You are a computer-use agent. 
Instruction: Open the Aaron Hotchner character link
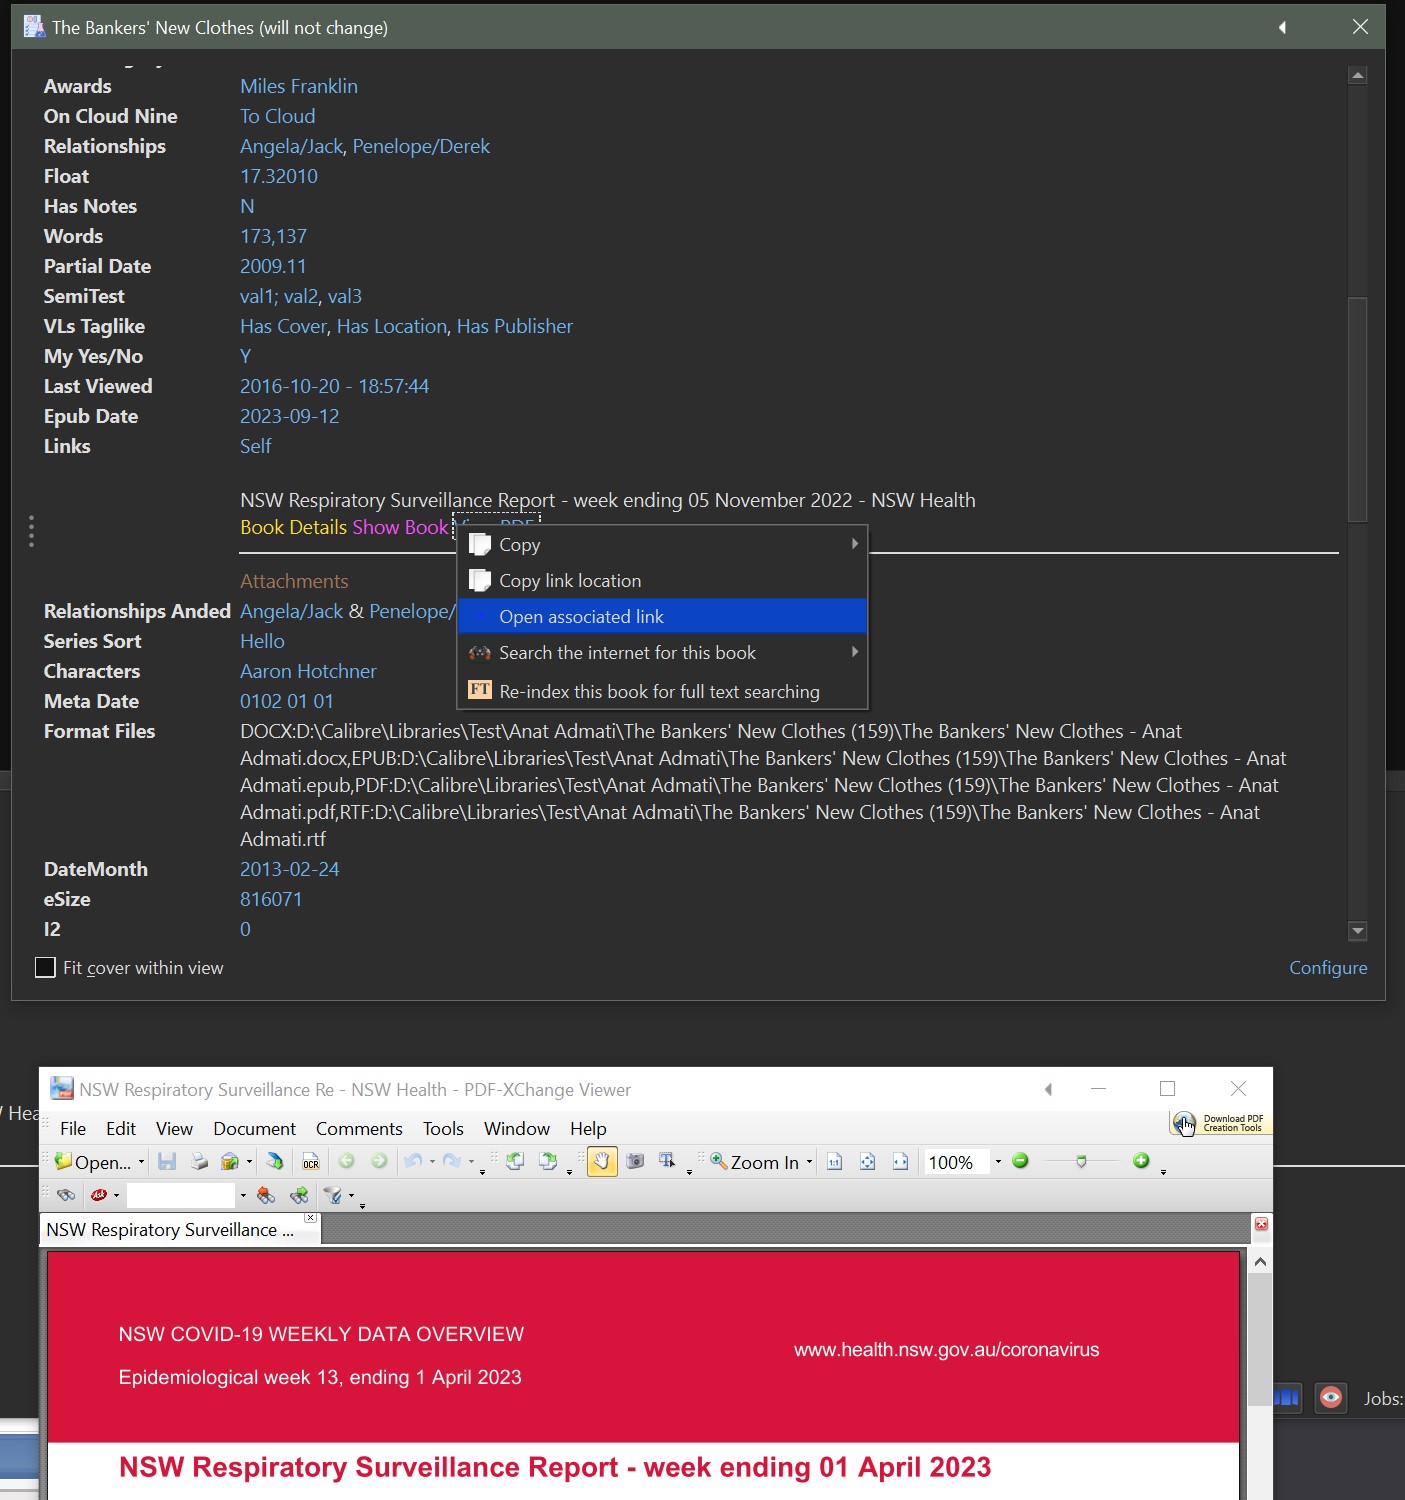(x=308, y=671)
